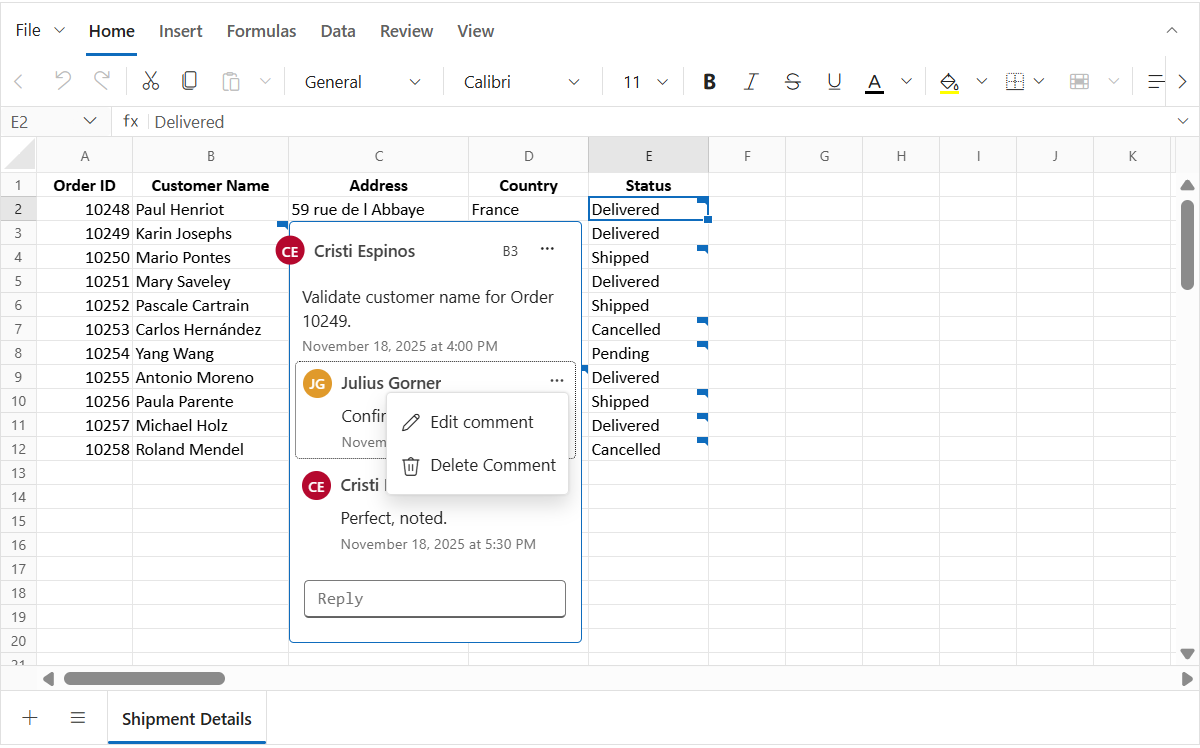Toggle Strikethrough formatting
This screenshot has width=1200, height=748.
pyautogui.click(x=793, y=82)
